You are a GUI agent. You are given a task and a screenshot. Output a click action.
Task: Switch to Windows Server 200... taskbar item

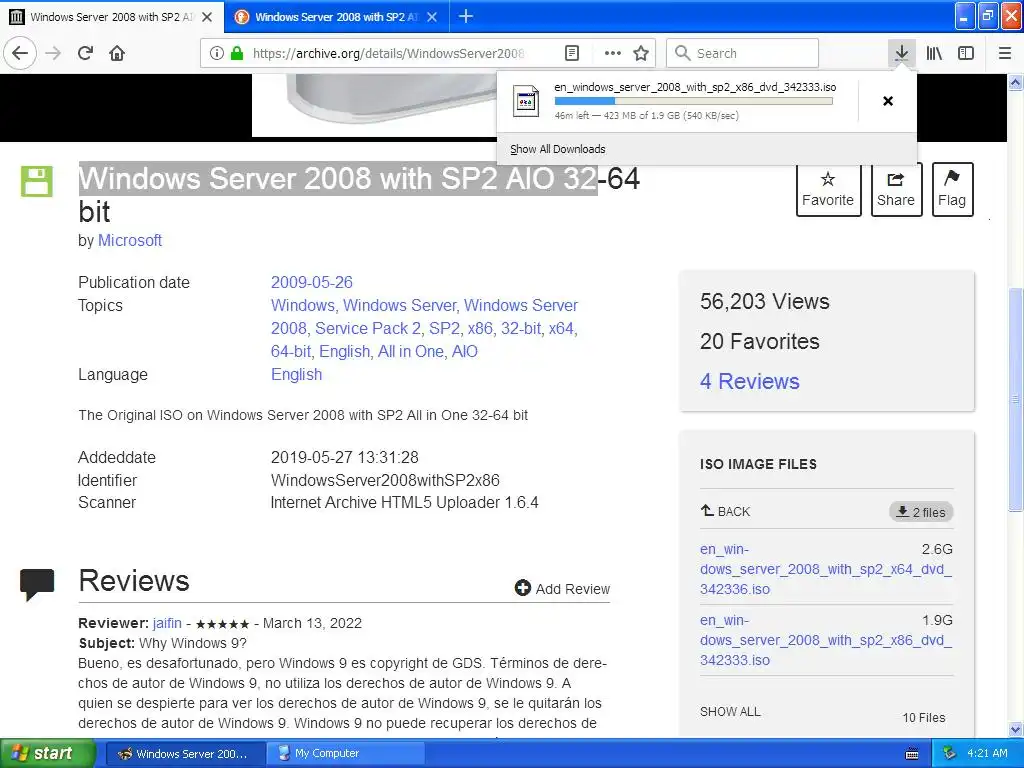185,754
